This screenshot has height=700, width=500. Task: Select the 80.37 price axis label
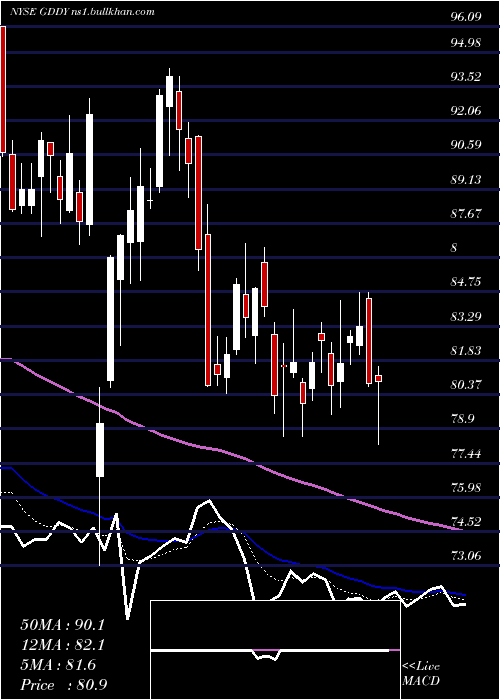click(x=466, y=385)
